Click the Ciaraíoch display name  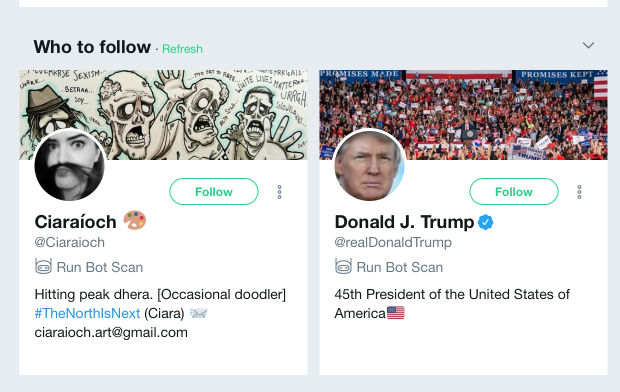[76, 222]
